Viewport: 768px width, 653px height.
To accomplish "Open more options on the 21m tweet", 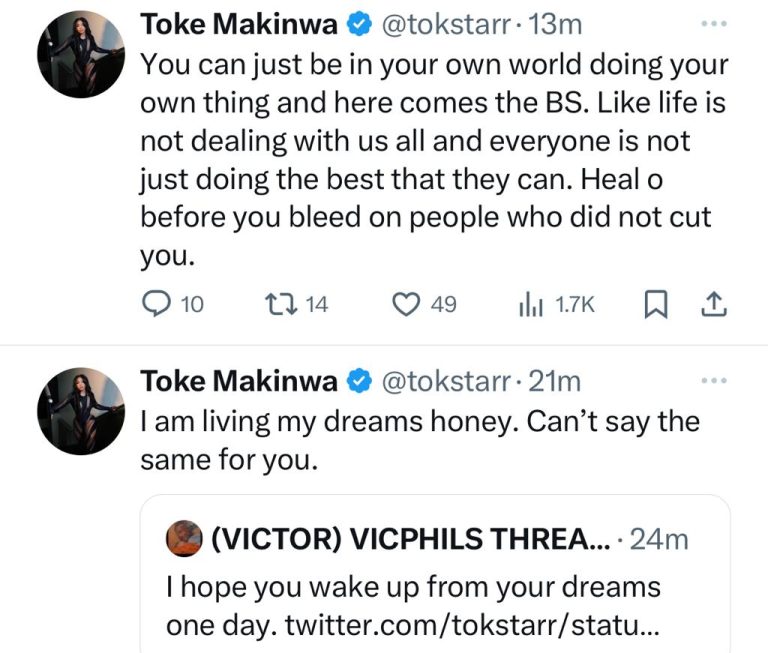I will [714, 380].
